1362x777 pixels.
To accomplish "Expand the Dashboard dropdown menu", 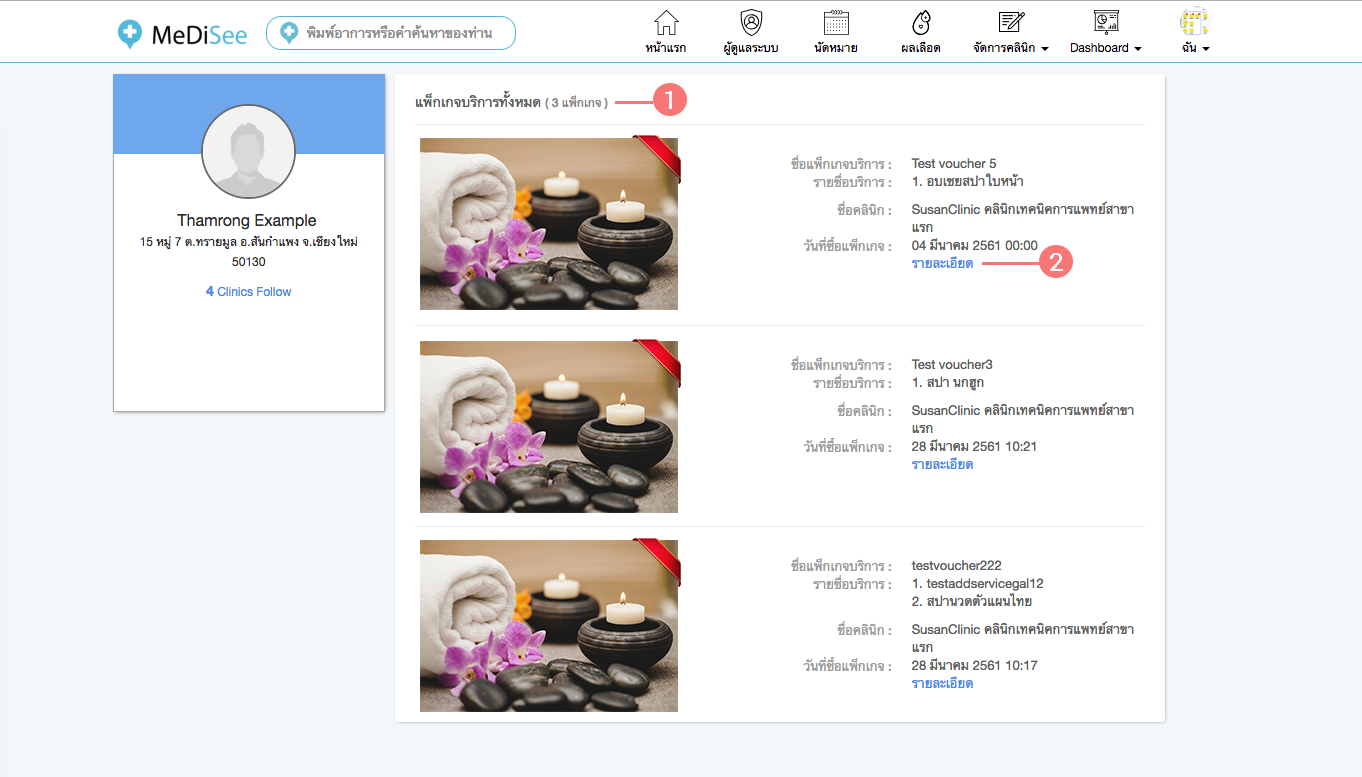I will tap(1105, 48).
